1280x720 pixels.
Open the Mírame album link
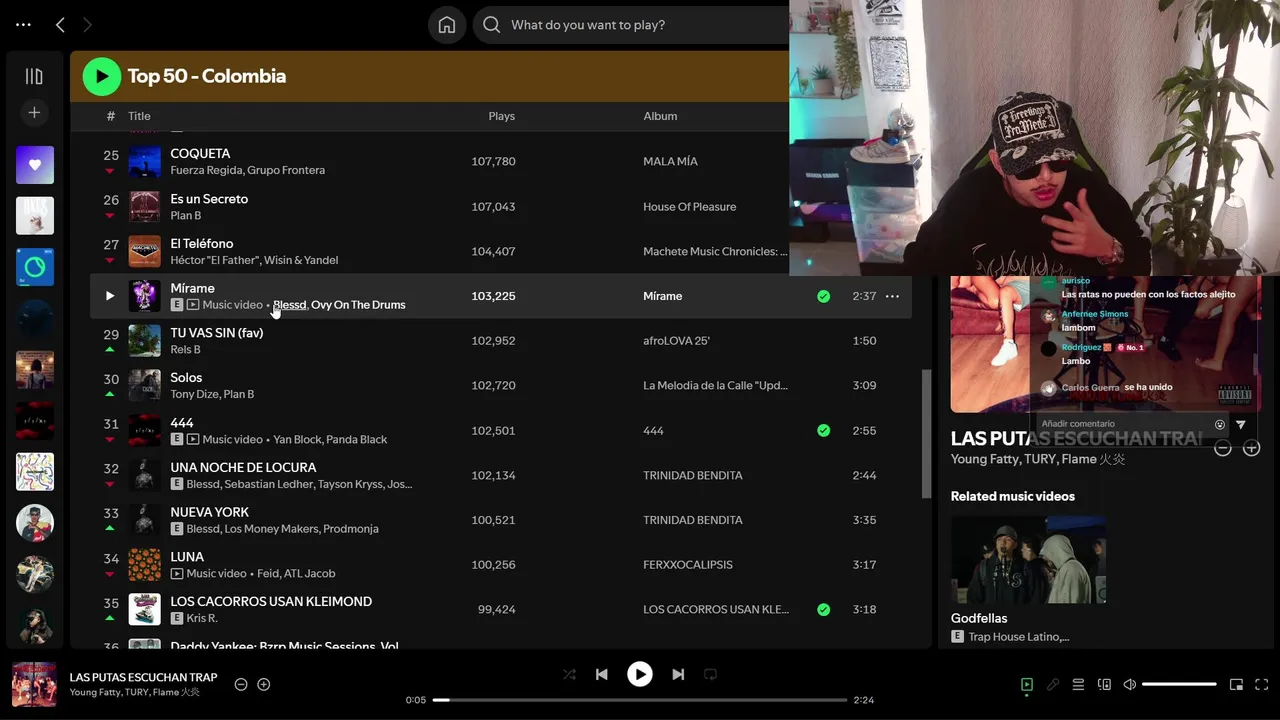click(x=662, y=296)
